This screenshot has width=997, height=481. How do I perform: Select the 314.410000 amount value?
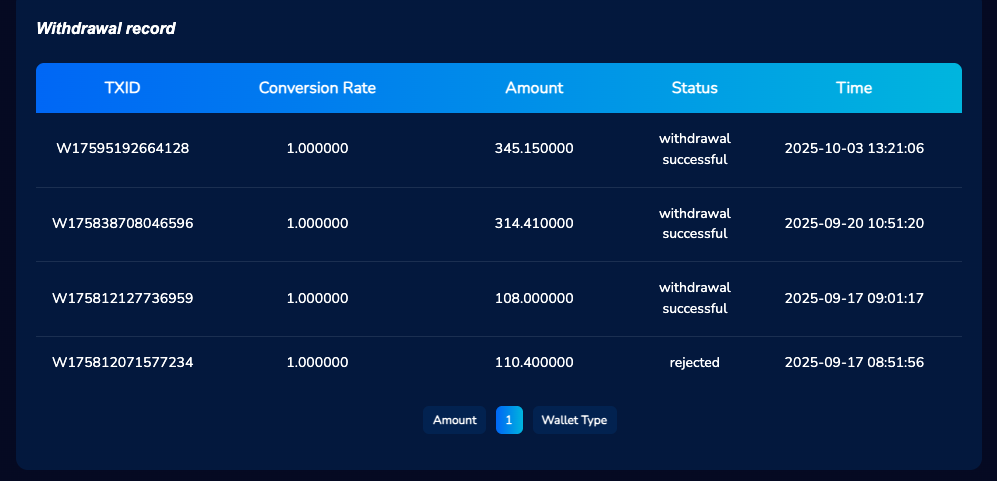click(x=534, y=223)
